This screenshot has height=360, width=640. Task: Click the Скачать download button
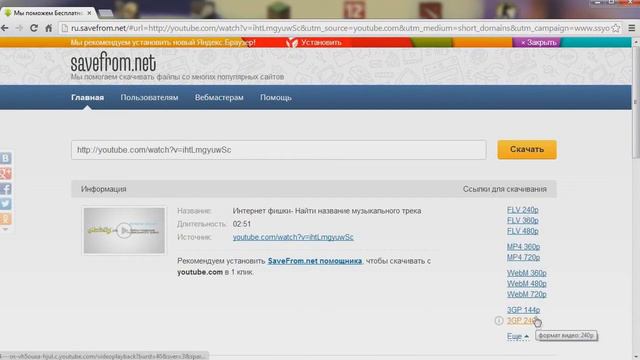(x=527, y=149)
